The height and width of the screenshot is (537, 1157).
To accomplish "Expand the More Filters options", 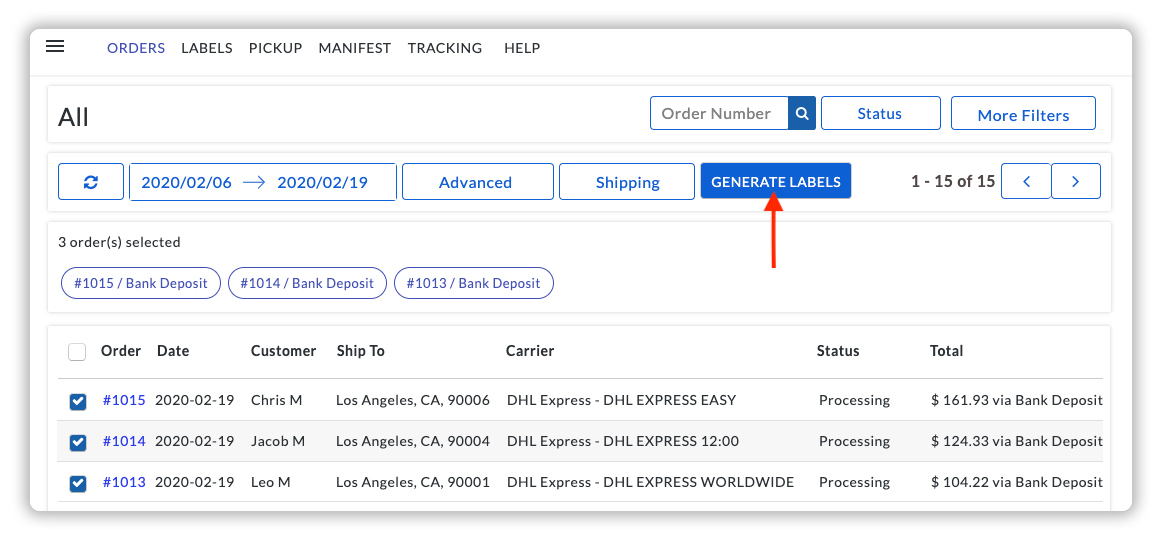I will coord(1023,114).
